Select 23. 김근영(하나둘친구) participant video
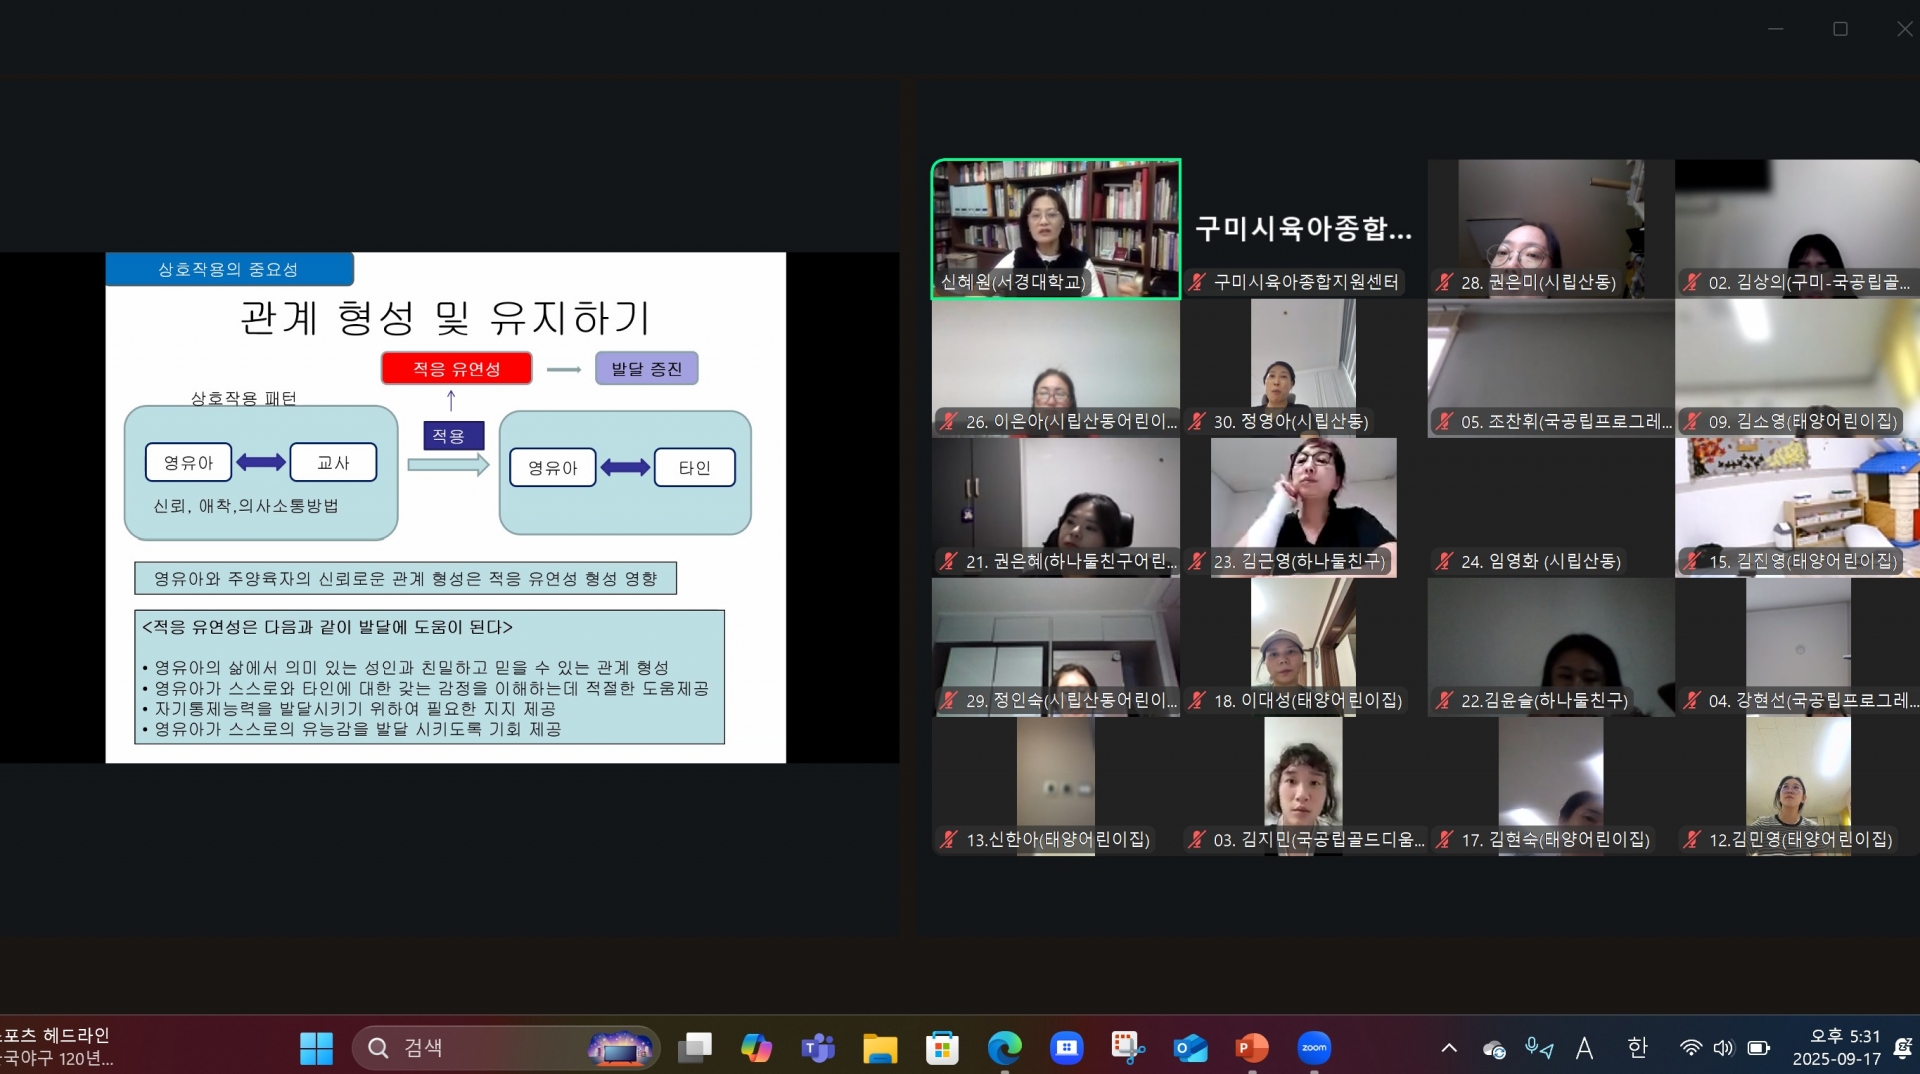The height and width of the screenshot is (1074, 1920). click(x=1302, y=506)
